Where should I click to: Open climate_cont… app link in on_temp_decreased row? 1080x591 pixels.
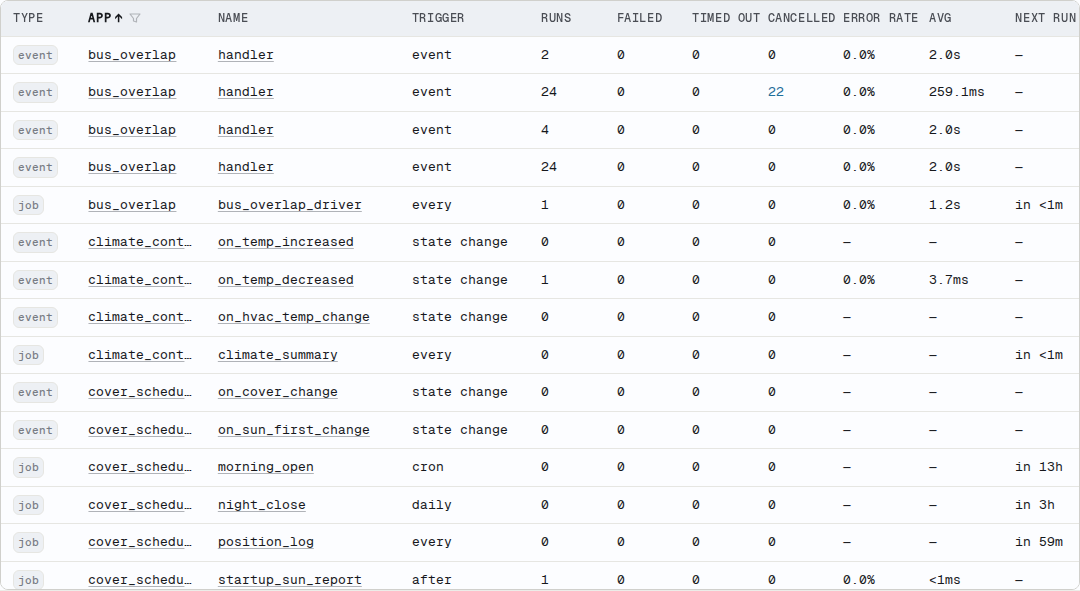pos(140,280)
